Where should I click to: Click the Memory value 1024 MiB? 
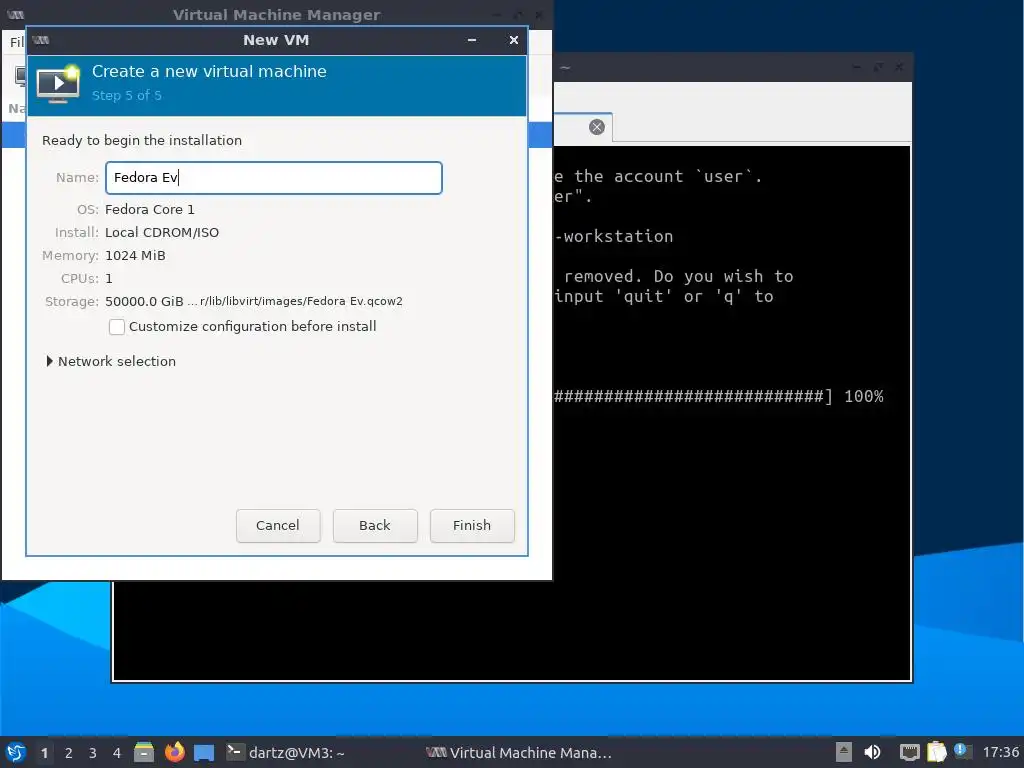(135, 255)
